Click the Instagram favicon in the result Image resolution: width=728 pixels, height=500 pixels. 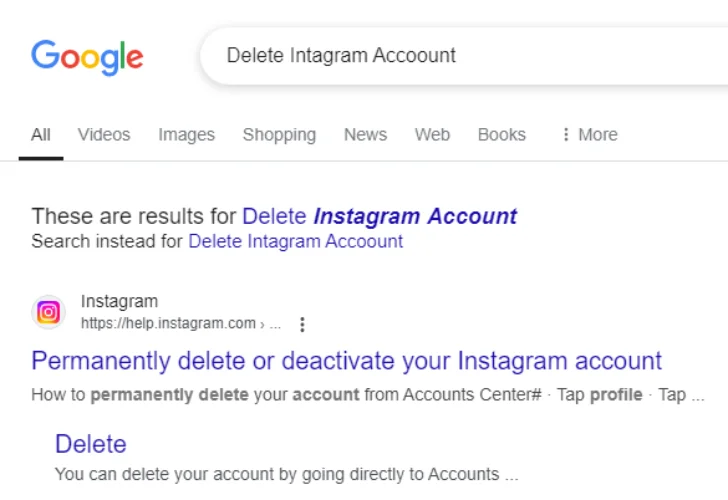[x=48, y=312]
